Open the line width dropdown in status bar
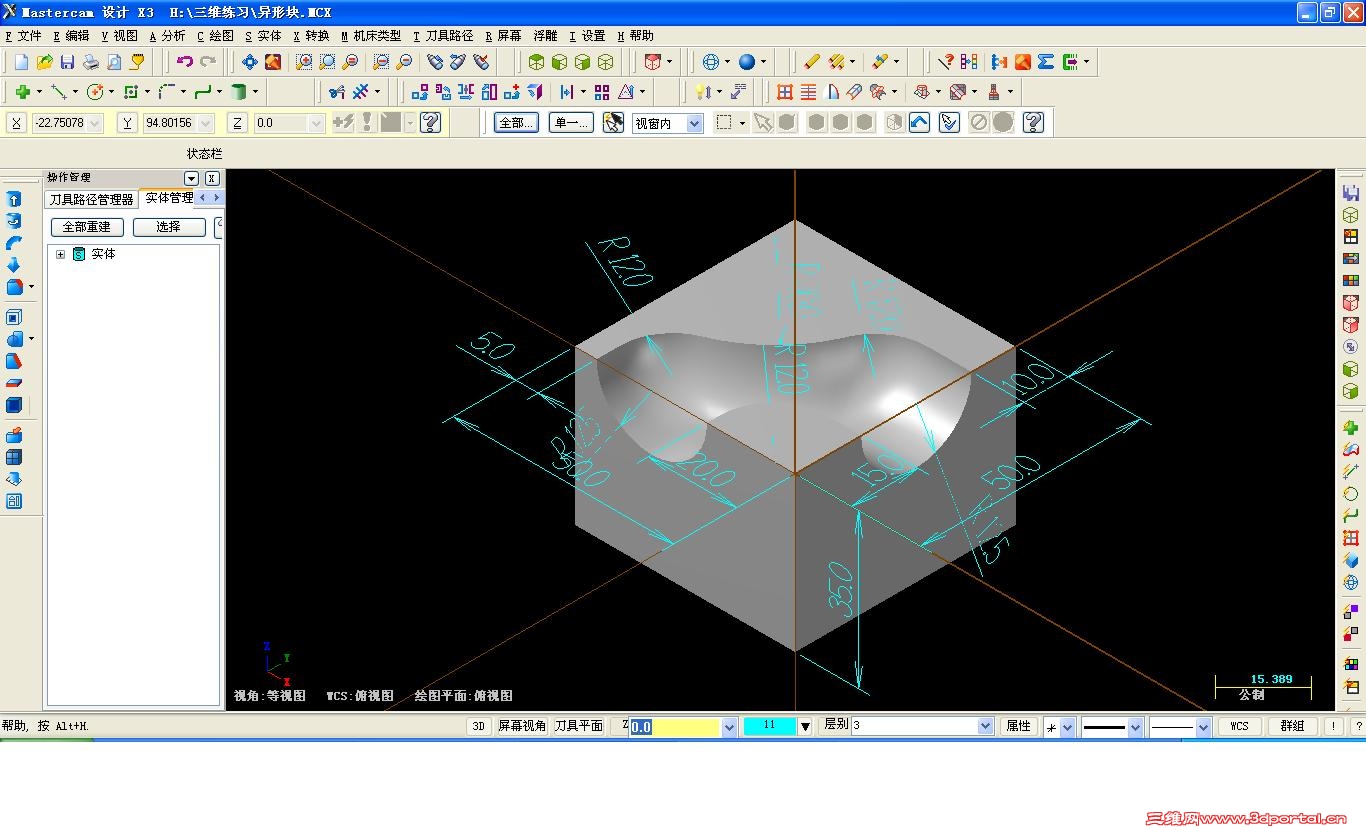The height and width of the screenshot is (832, 1366). [1203, 726]
